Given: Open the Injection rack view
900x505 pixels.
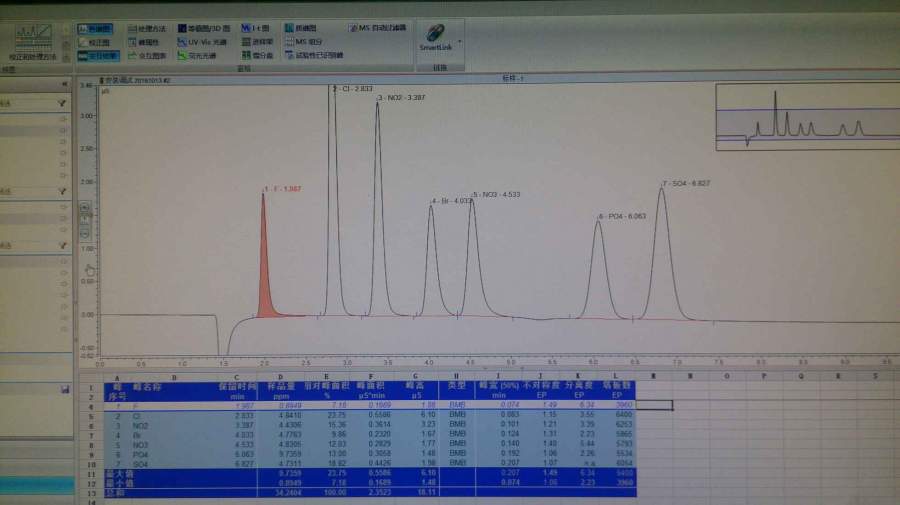Looking at the screenshot, I should 257,42.
